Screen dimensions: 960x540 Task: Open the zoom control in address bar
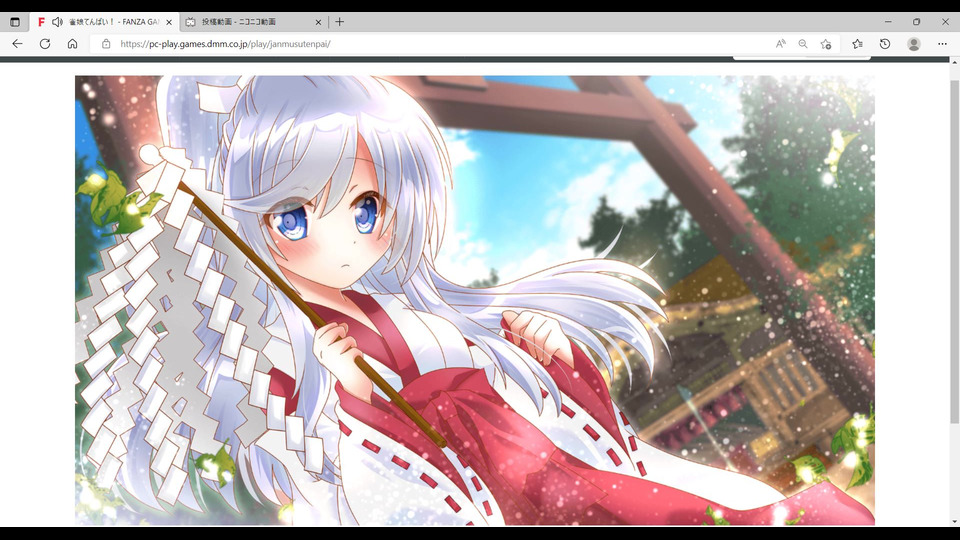click(803, 44)
